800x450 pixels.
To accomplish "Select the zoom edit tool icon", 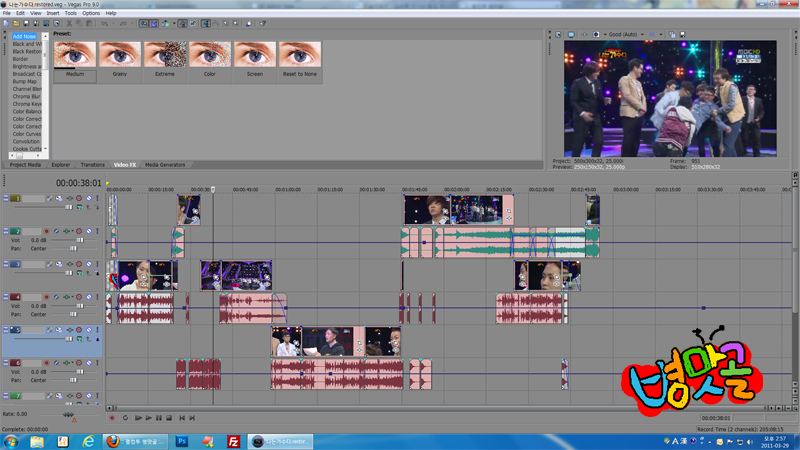I will point(236,23).
